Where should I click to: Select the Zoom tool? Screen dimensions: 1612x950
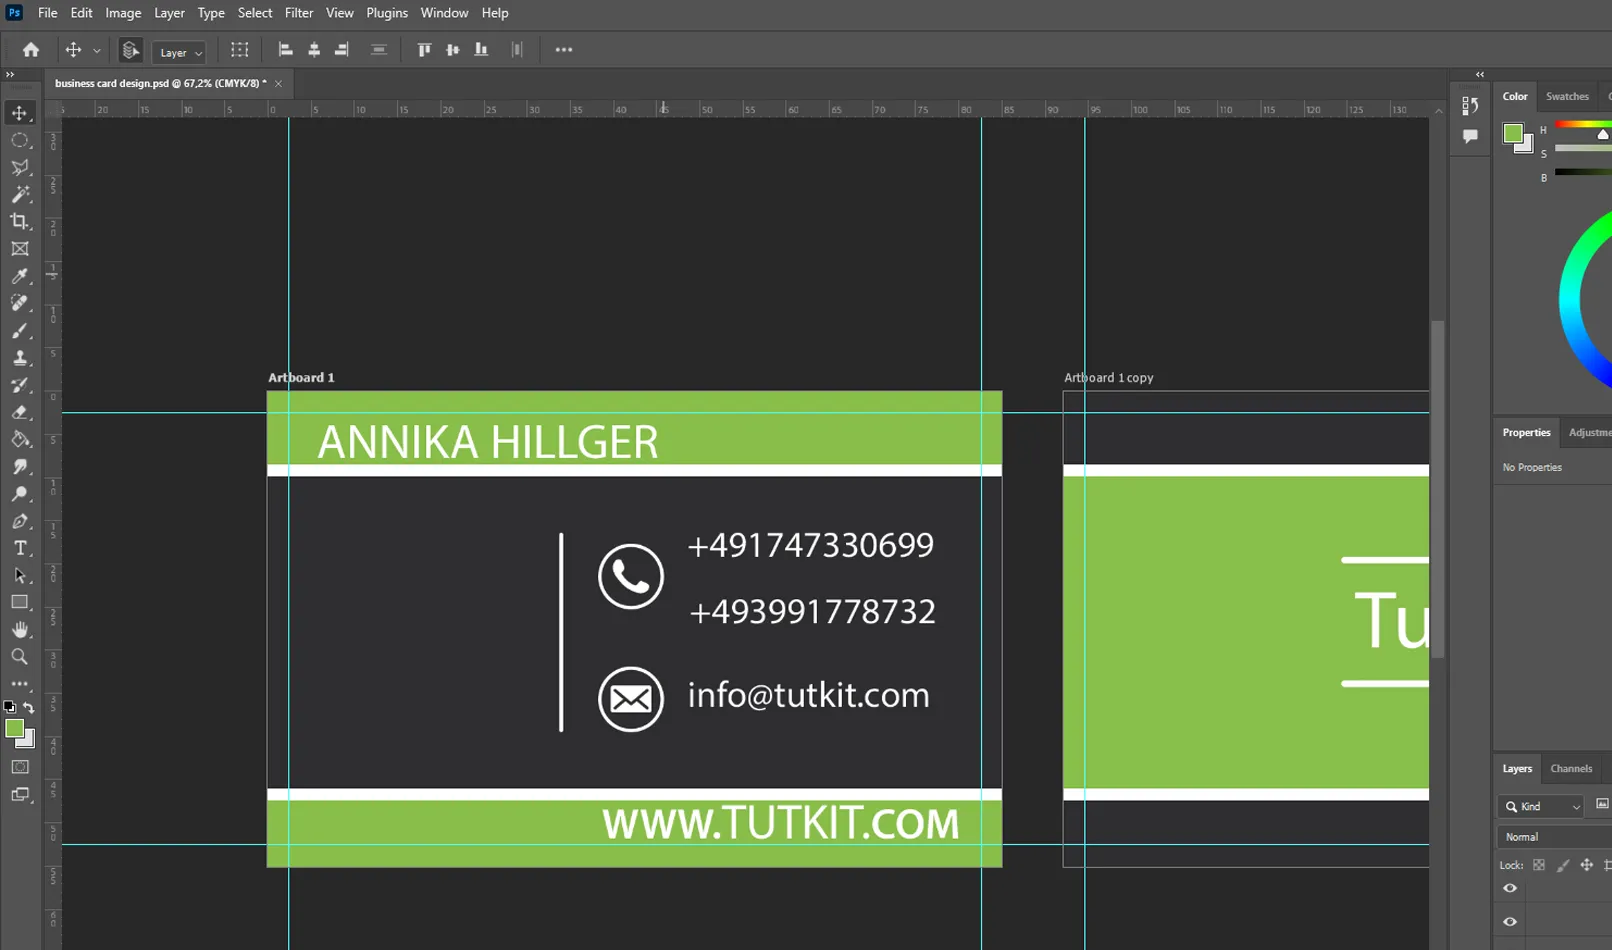pyautogui.click(x=20, y=657)
